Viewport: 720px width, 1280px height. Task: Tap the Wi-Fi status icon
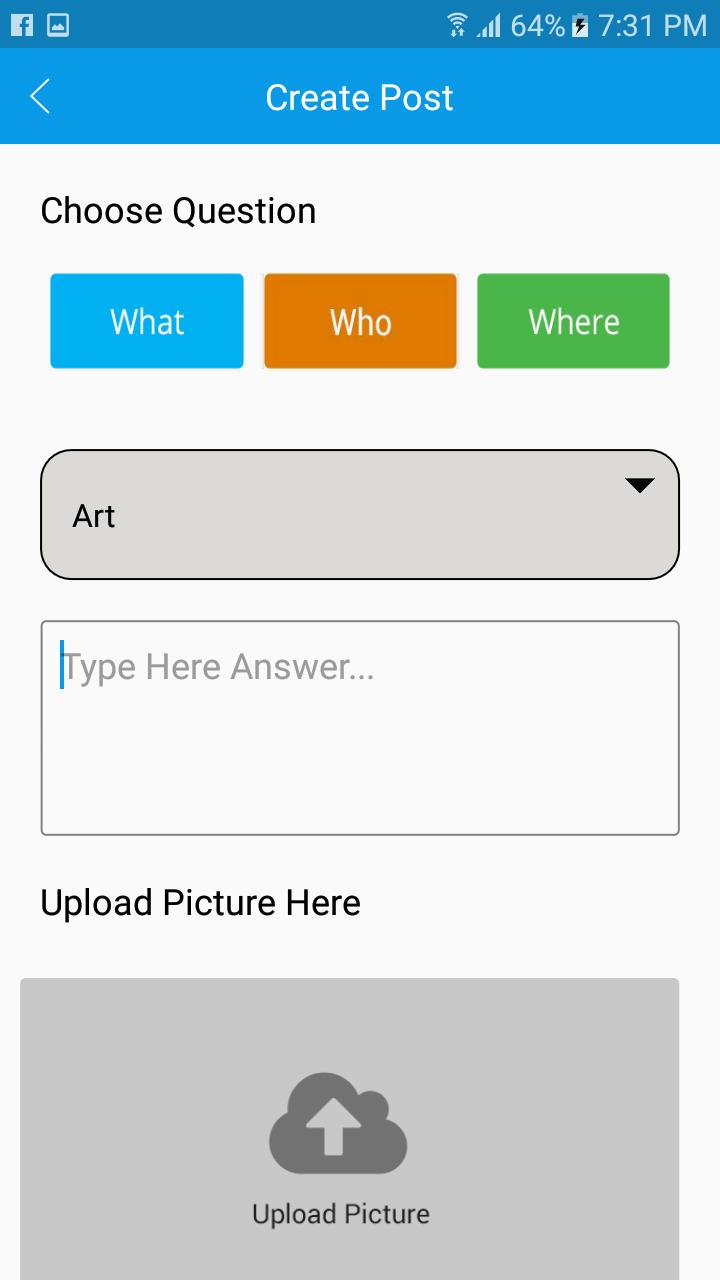pyautogui.click(x=457, y=25)
